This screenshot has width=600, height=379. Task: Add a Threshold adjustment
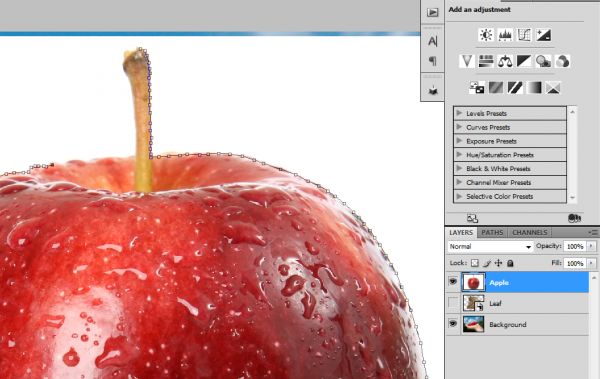[x=515, y=88]
